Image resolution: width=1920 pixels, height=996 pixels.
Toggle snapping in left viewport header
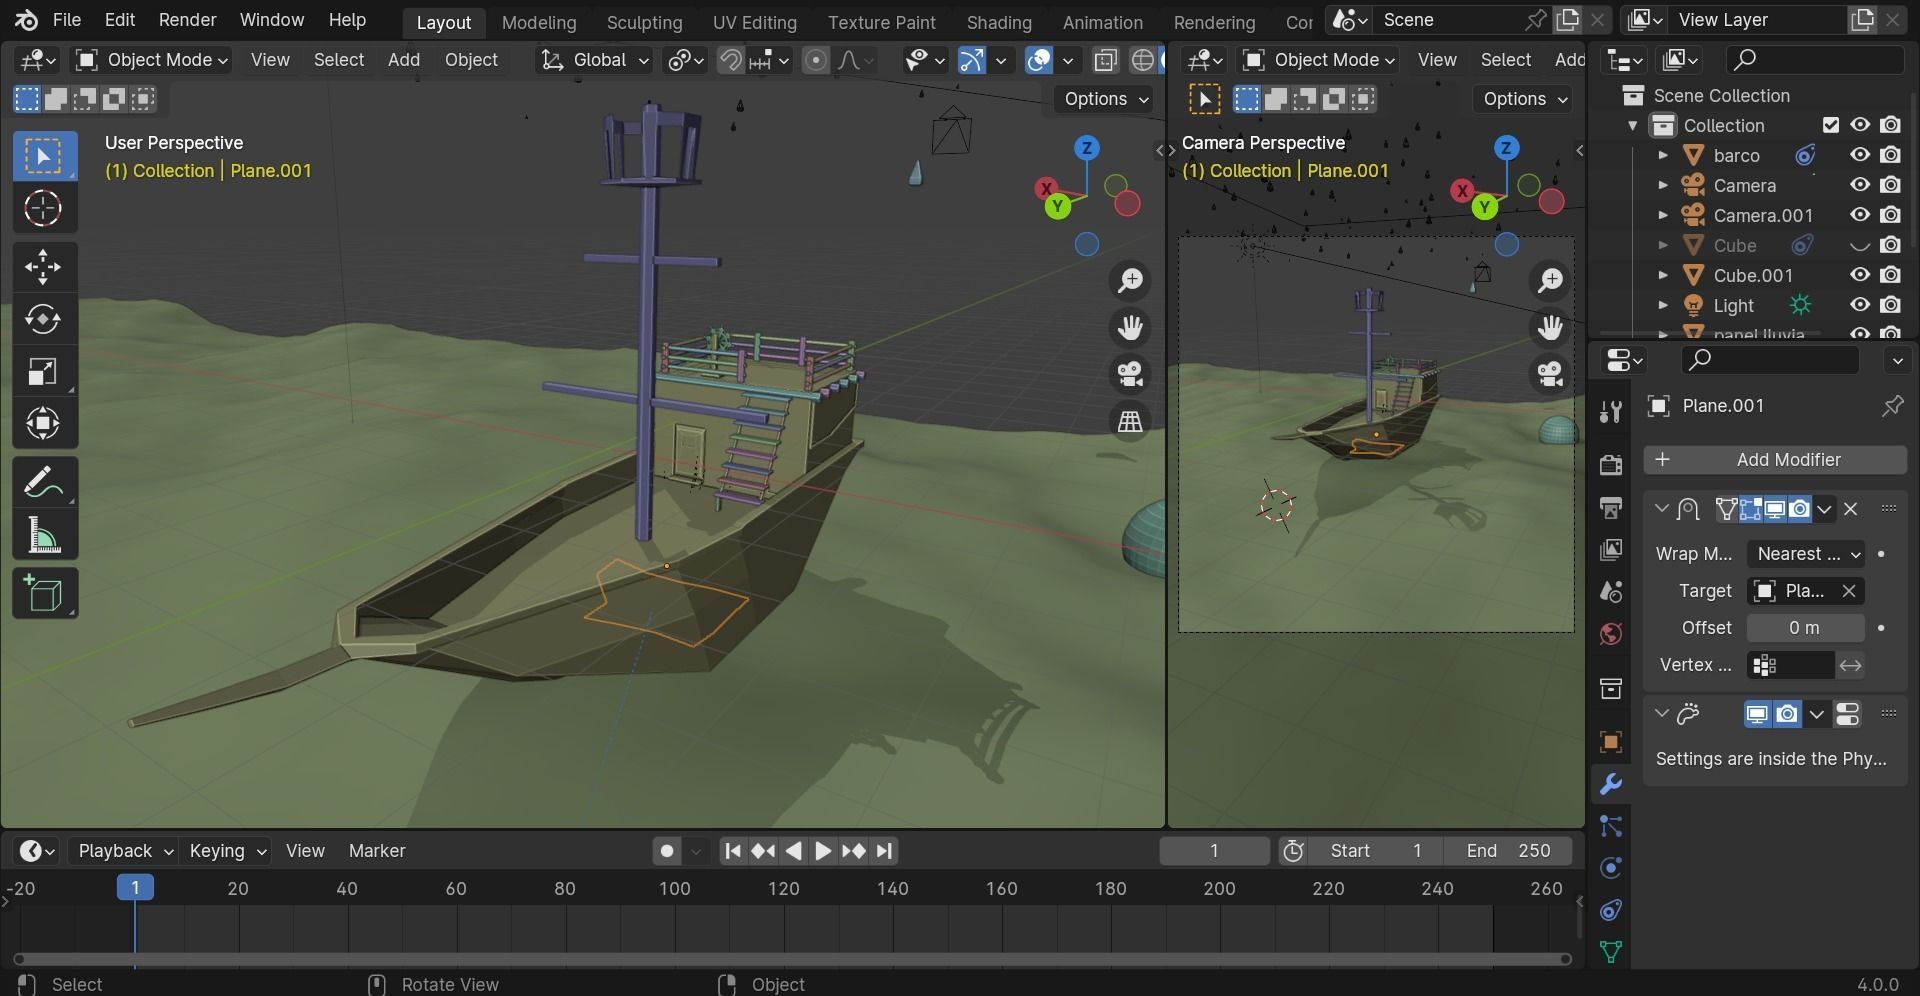731,60
